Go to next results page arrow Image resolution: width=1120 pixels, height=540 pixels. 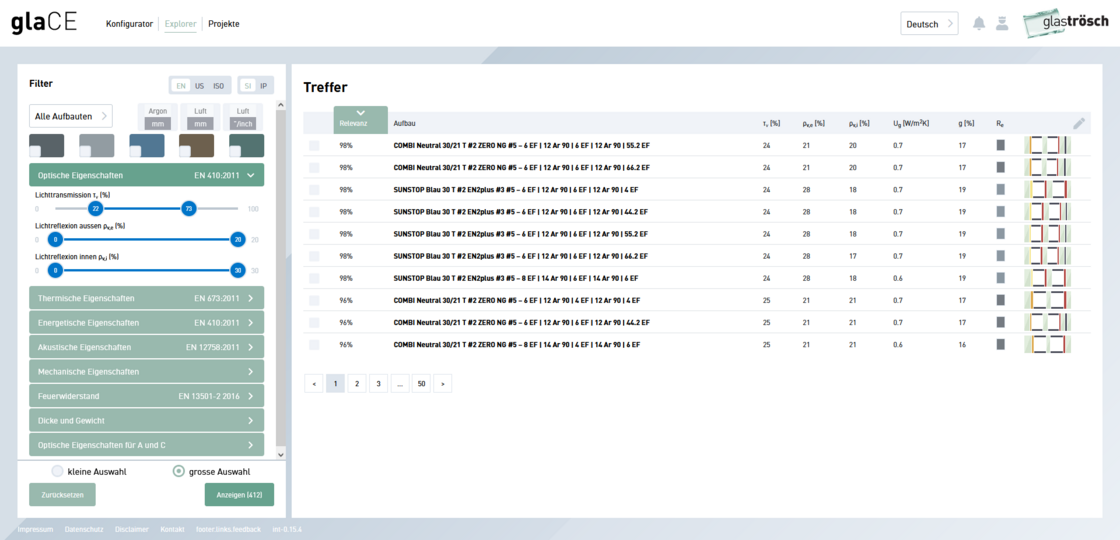coord(443,384)
